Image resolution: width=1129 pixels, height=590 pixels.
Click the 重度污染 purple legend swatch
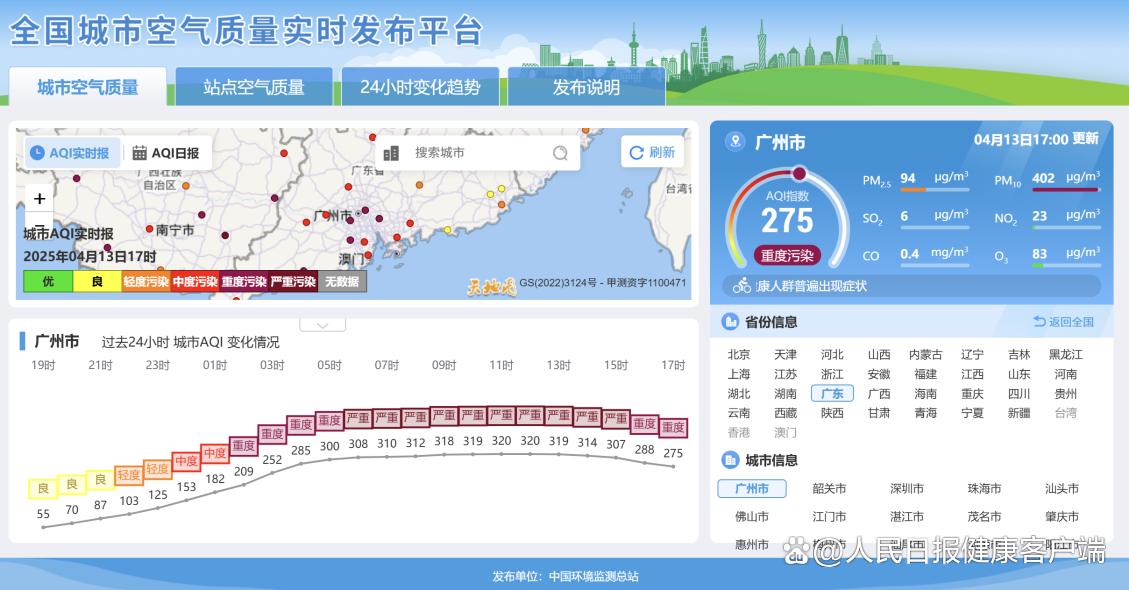click(x=243, y=282)
